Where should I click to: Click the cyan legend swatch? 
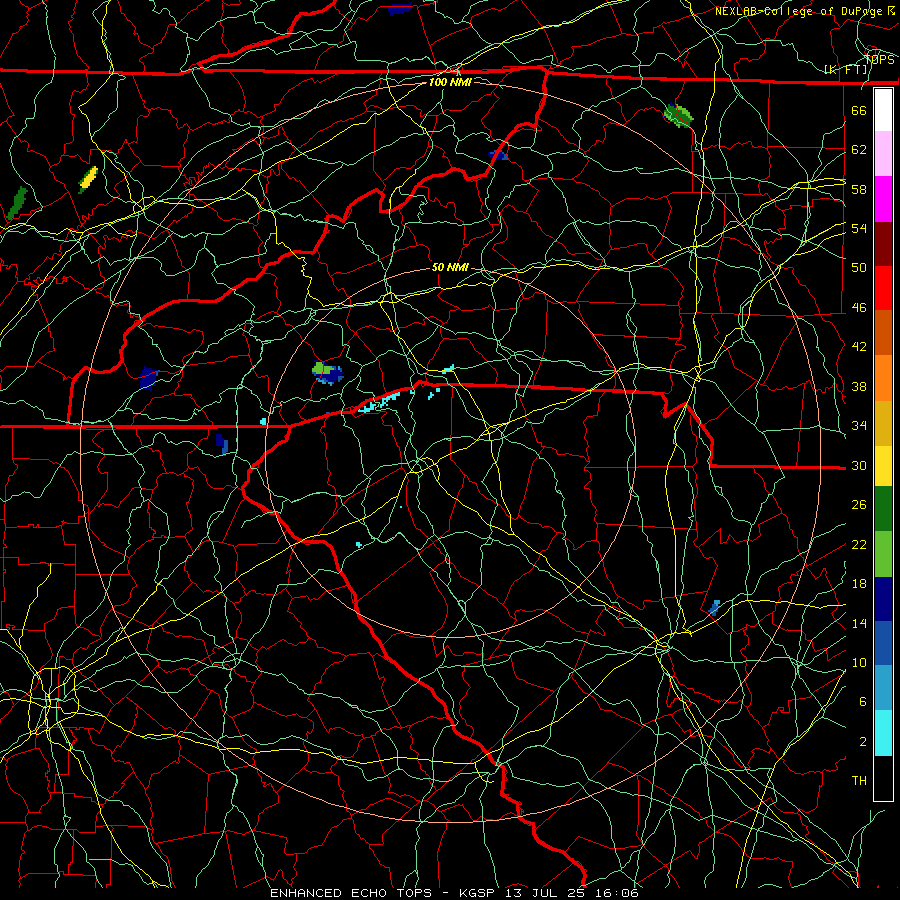[x=883, y=733]
